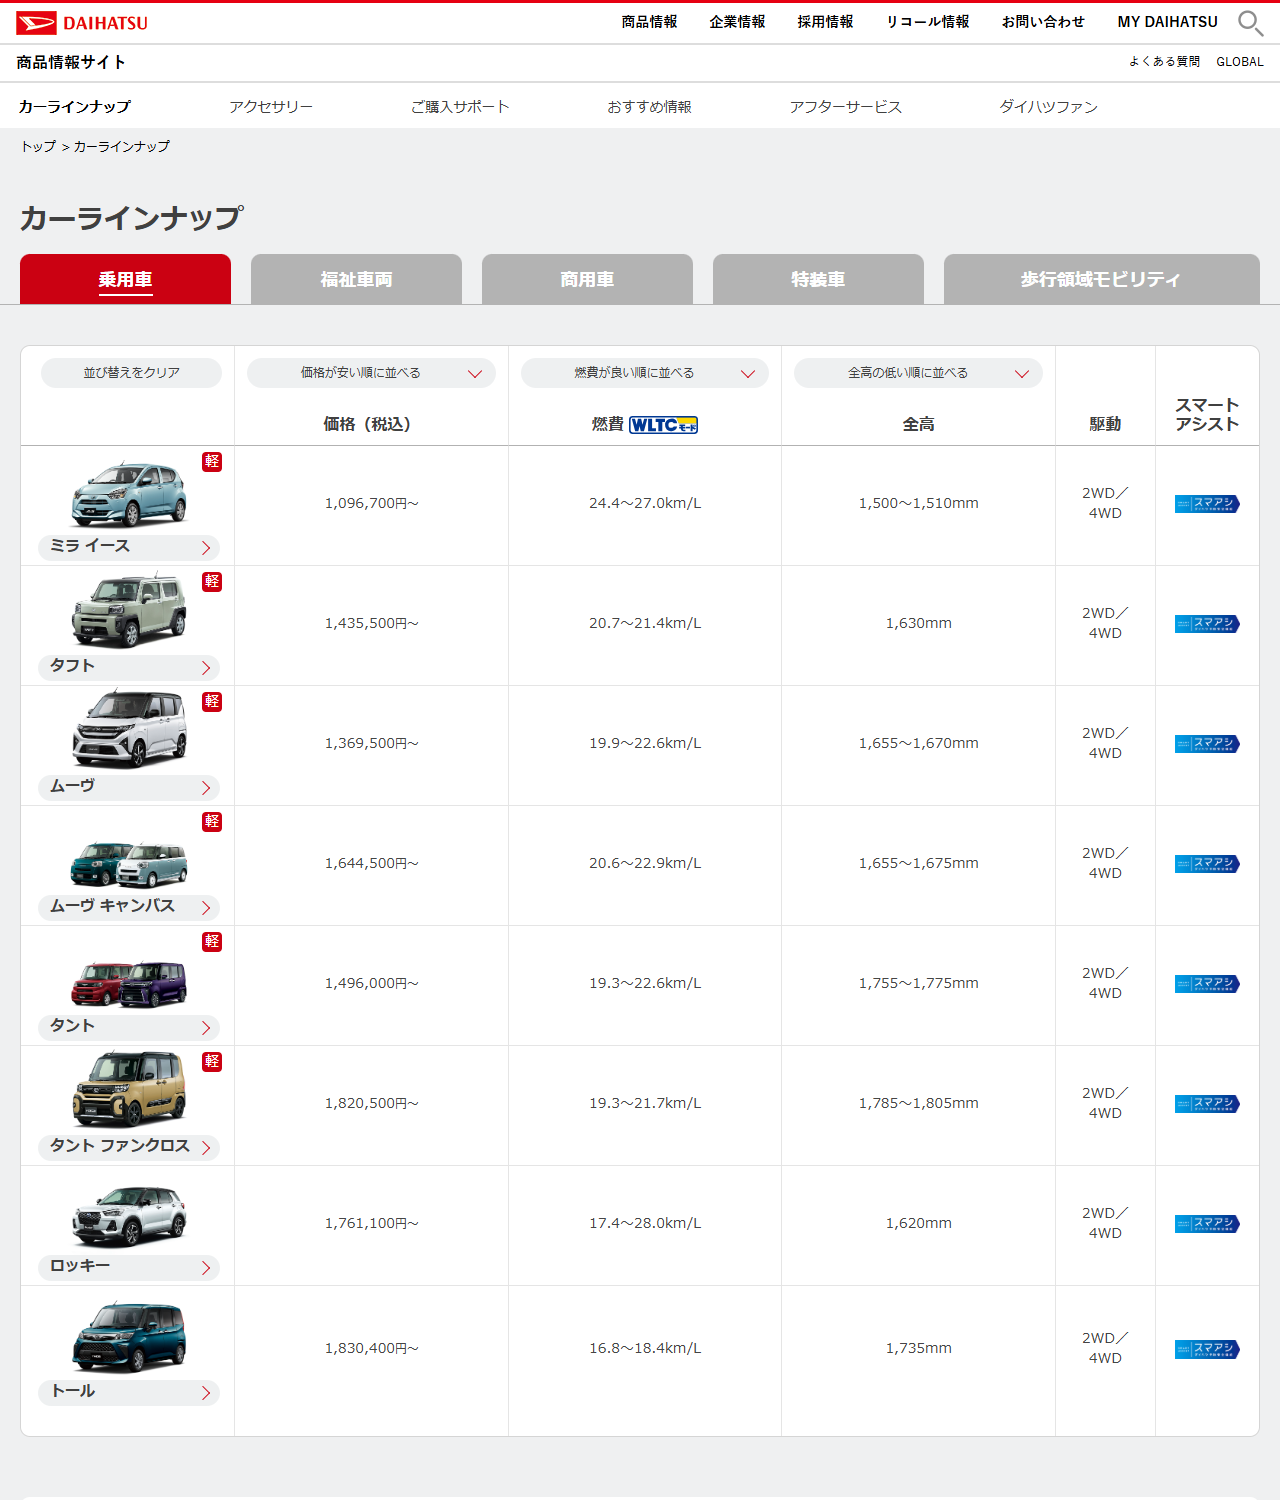This screenshot has width=1280, height=1500.
Task: Open the タント ファンクロス model link
Action: 129,1147
